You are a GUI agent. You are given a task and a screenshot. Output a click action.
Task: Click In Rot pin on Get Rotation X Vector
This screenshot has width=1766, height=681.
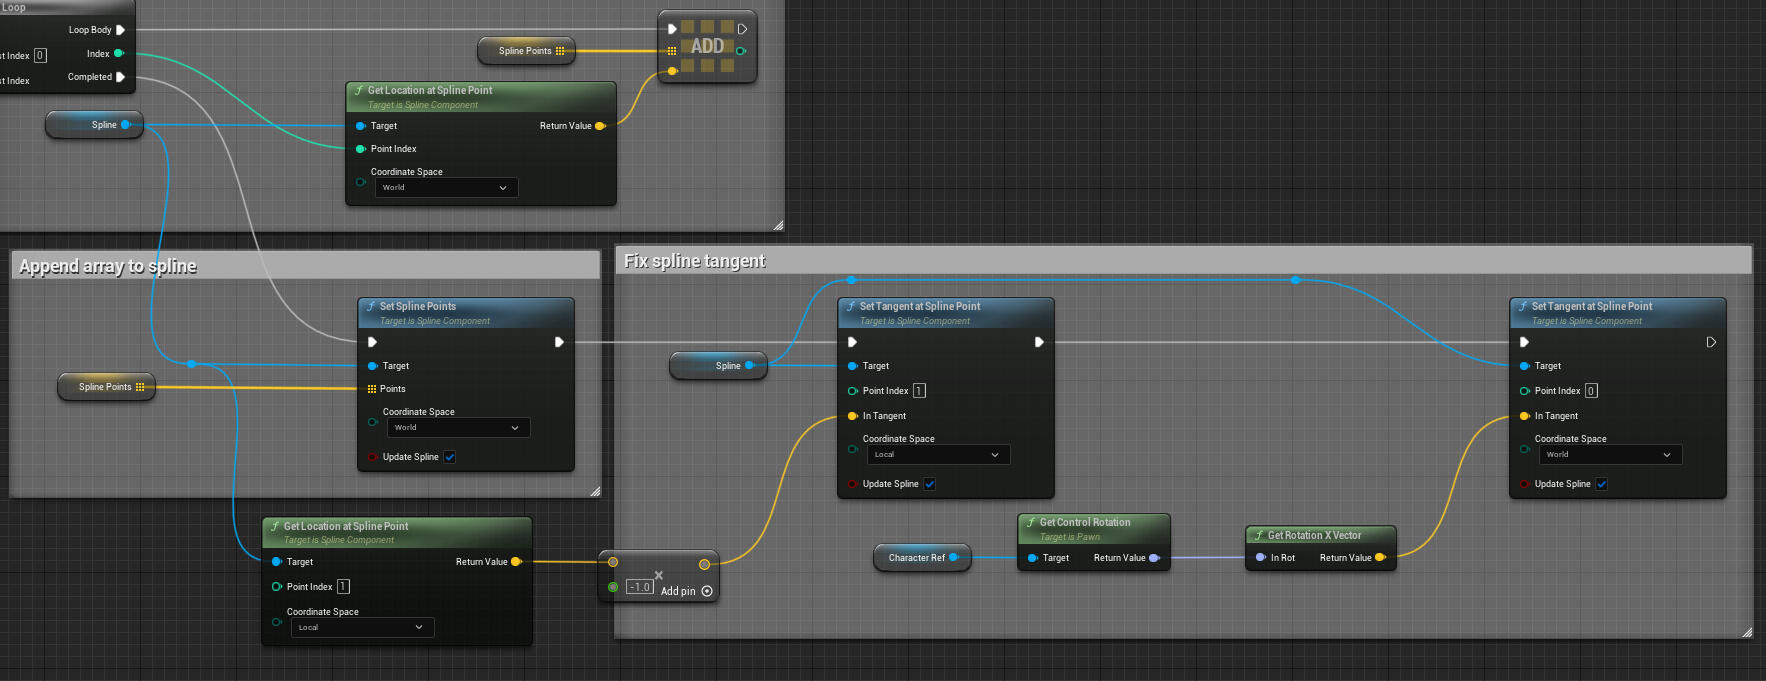[1260, 558]
